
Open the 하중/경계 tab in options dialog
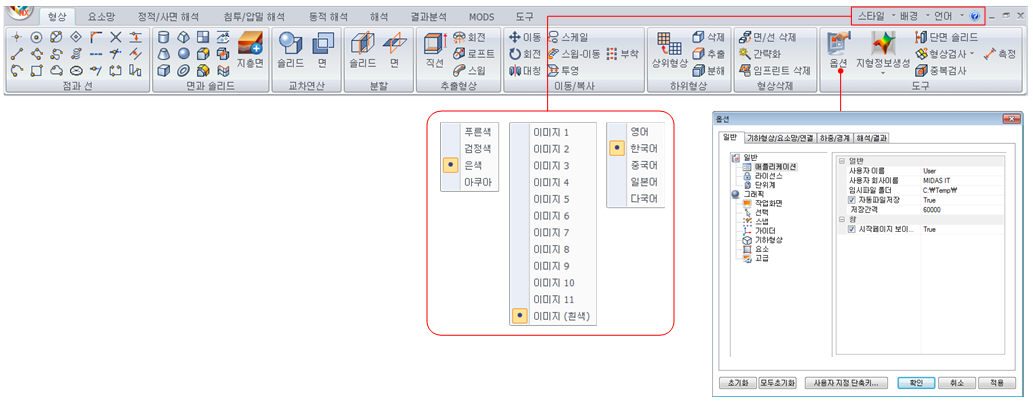[x=834, y=138]
